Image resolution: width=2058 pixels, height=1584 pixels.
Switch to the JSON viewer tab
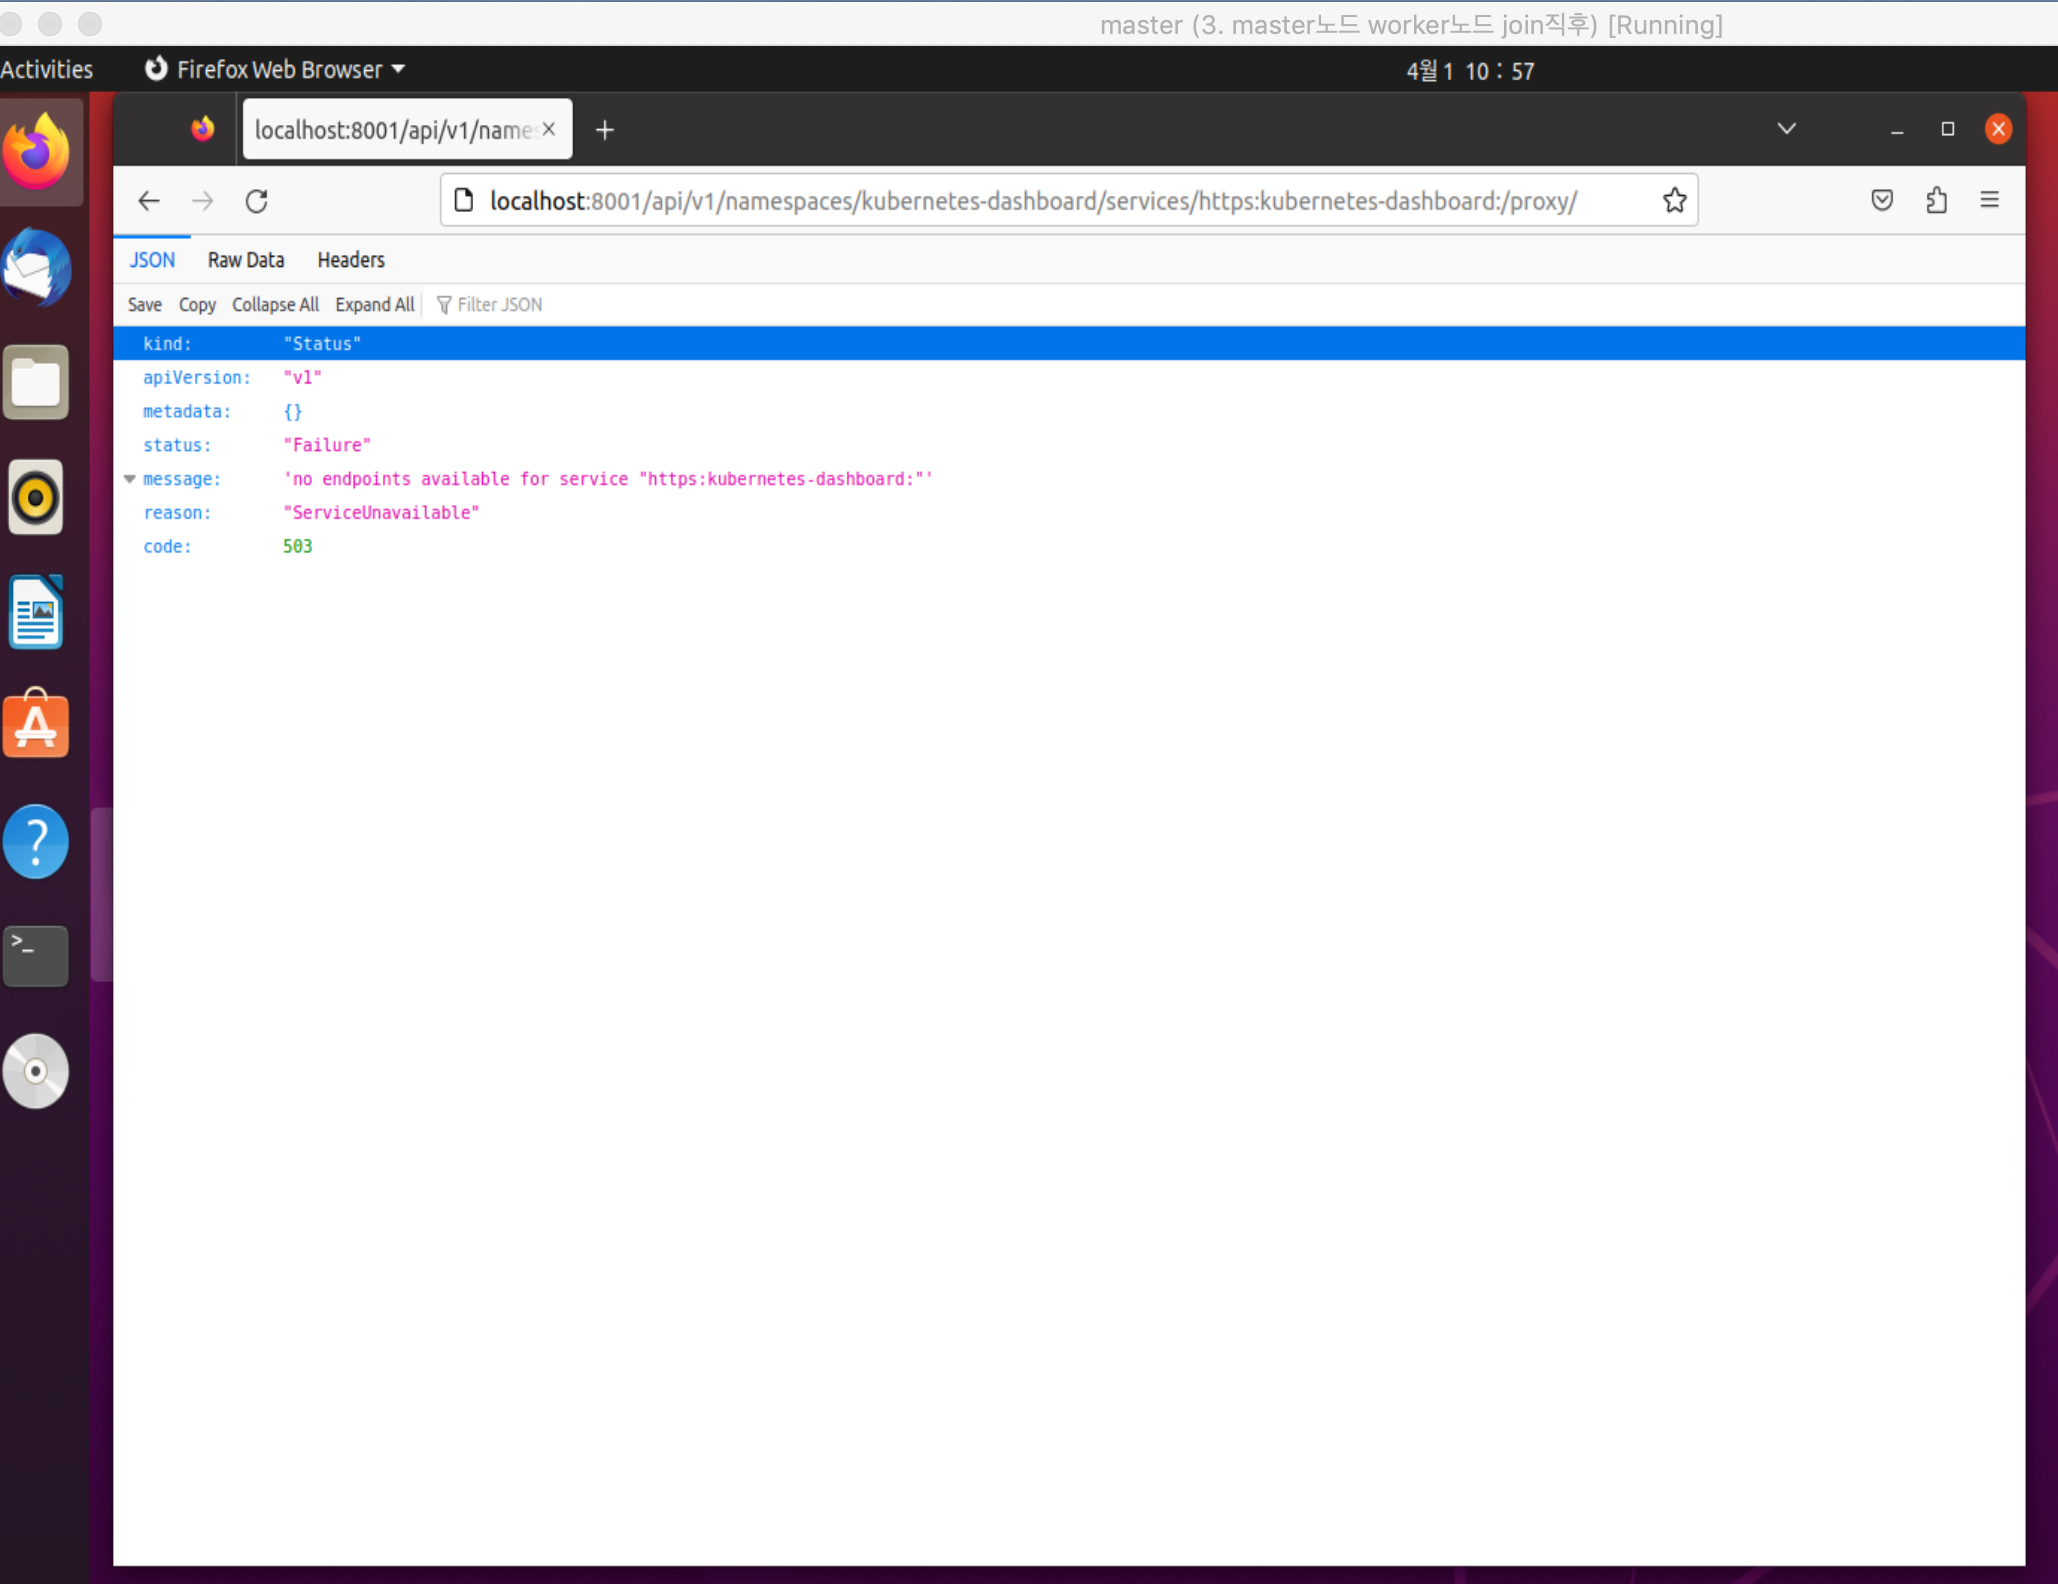tap(152, 260)
